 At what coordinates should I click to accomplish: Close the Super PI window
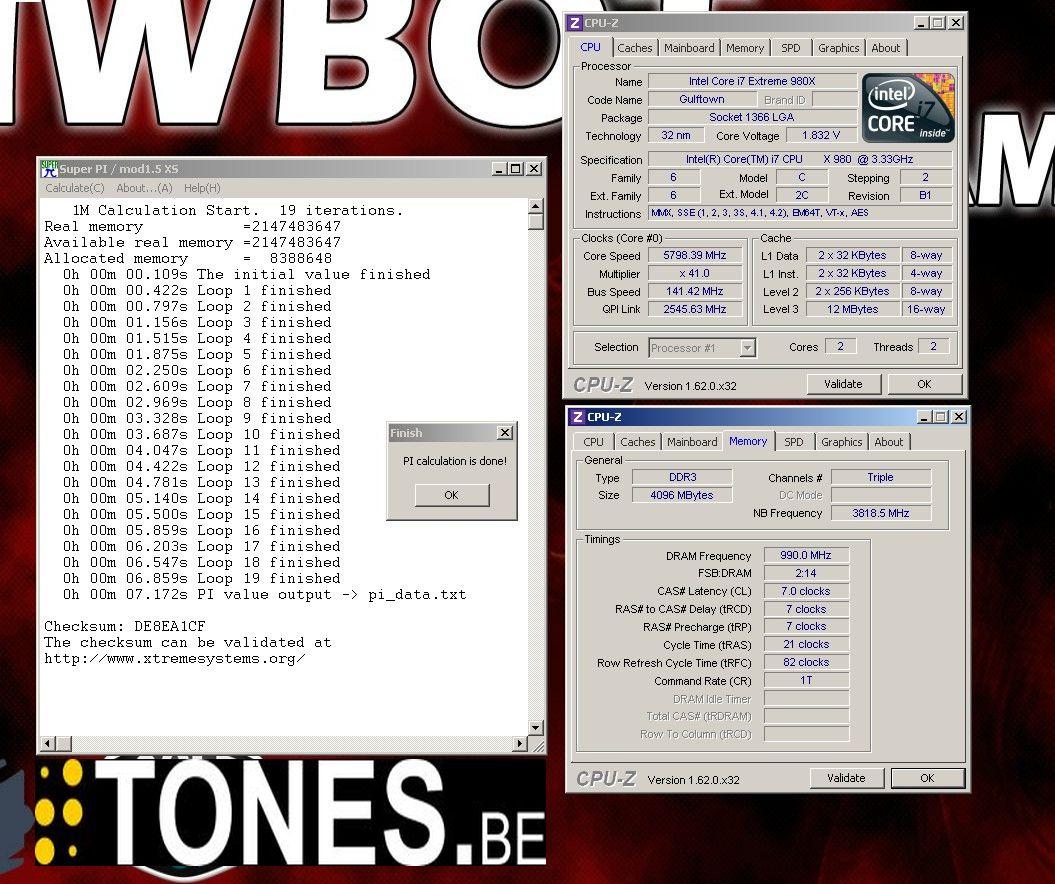(534, 169)
